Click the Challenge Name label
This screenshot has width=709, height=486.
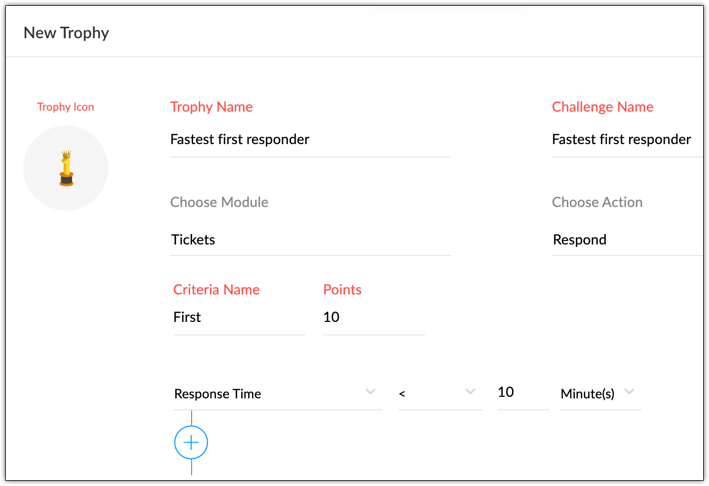coord(602,107)
